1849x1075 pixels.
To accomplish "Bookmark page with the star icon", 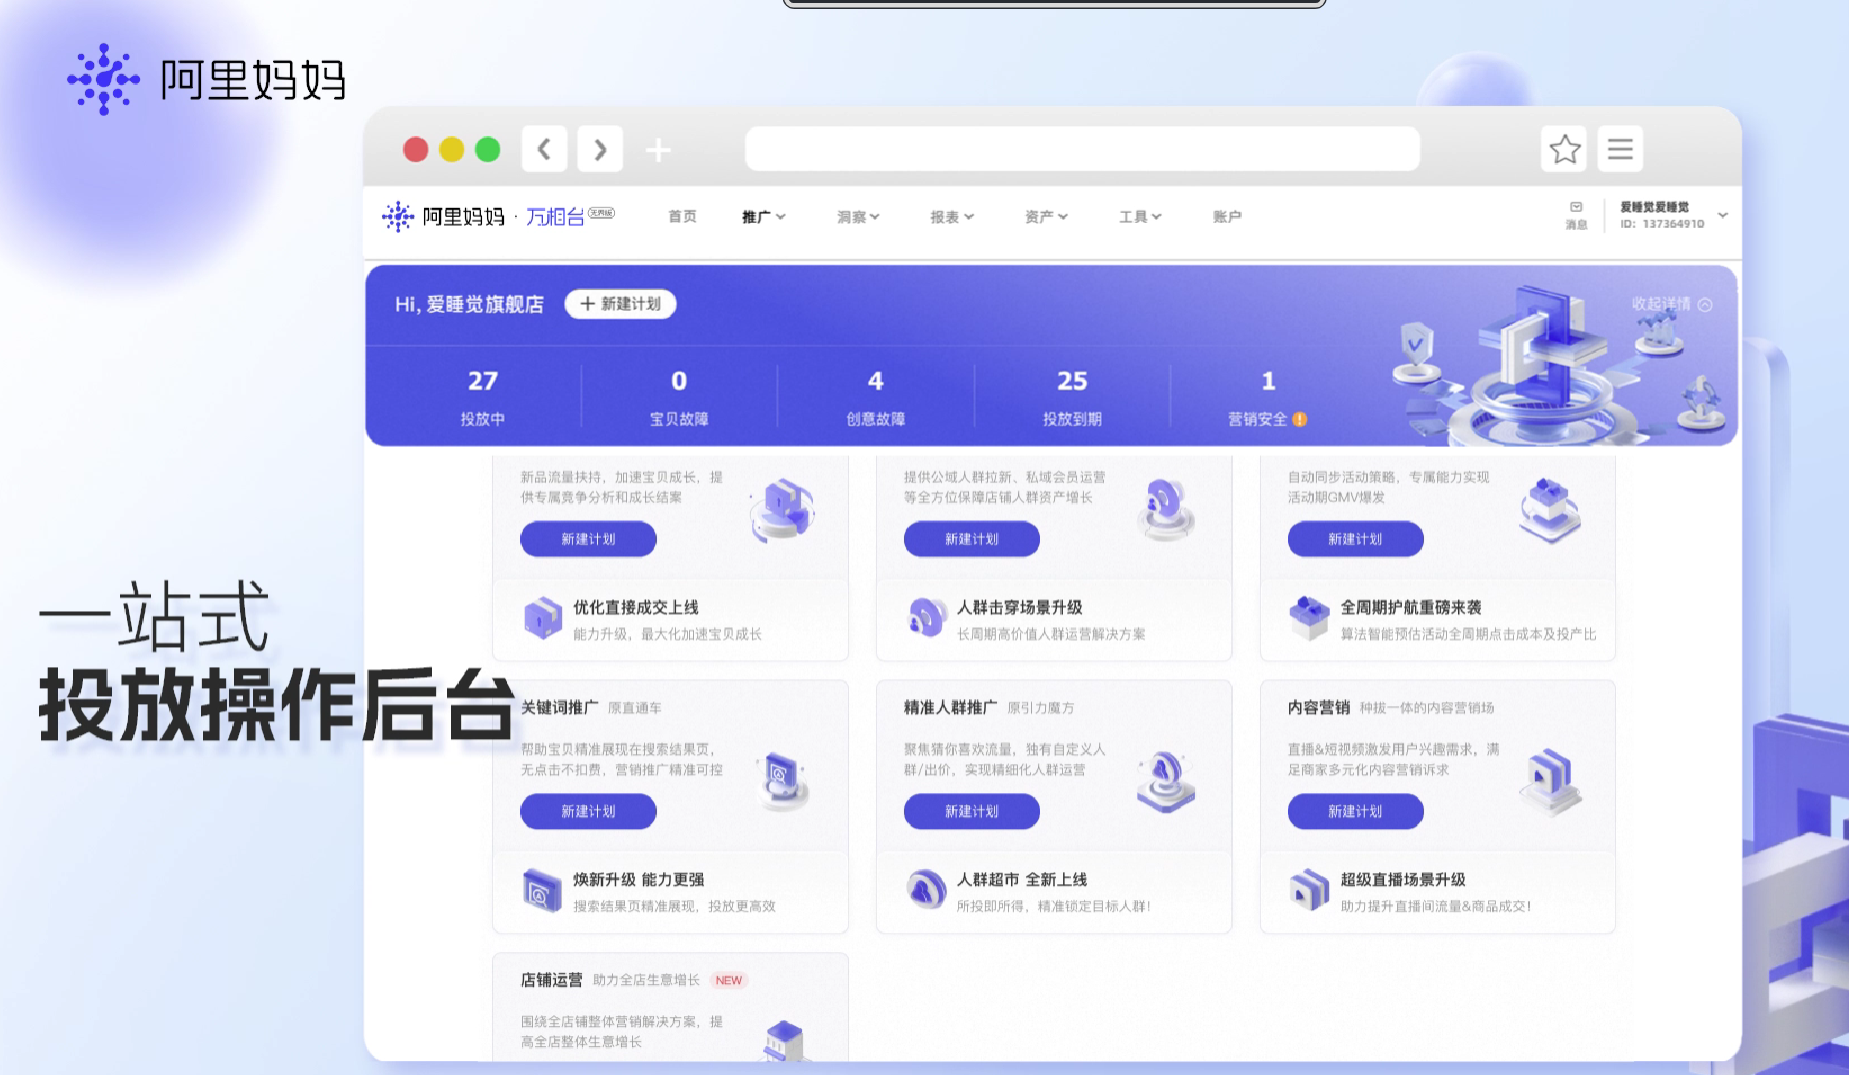I will click(x=1564, y=149).
